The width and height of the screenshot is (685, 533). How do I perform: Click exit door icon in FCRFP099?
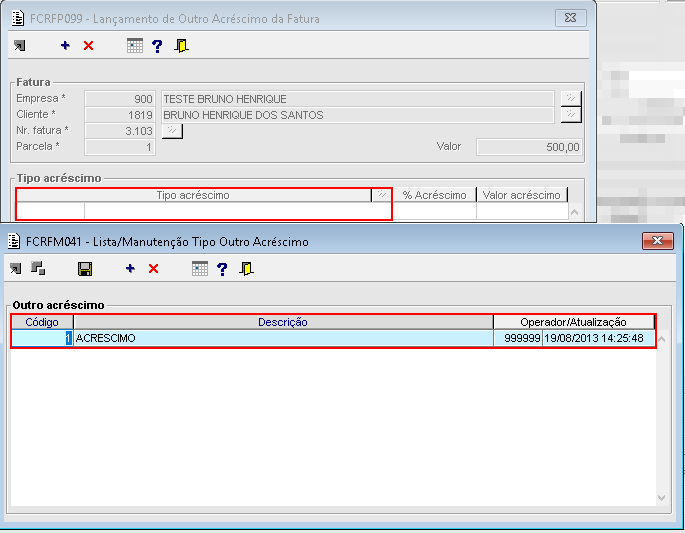click(x=181, y=45)
